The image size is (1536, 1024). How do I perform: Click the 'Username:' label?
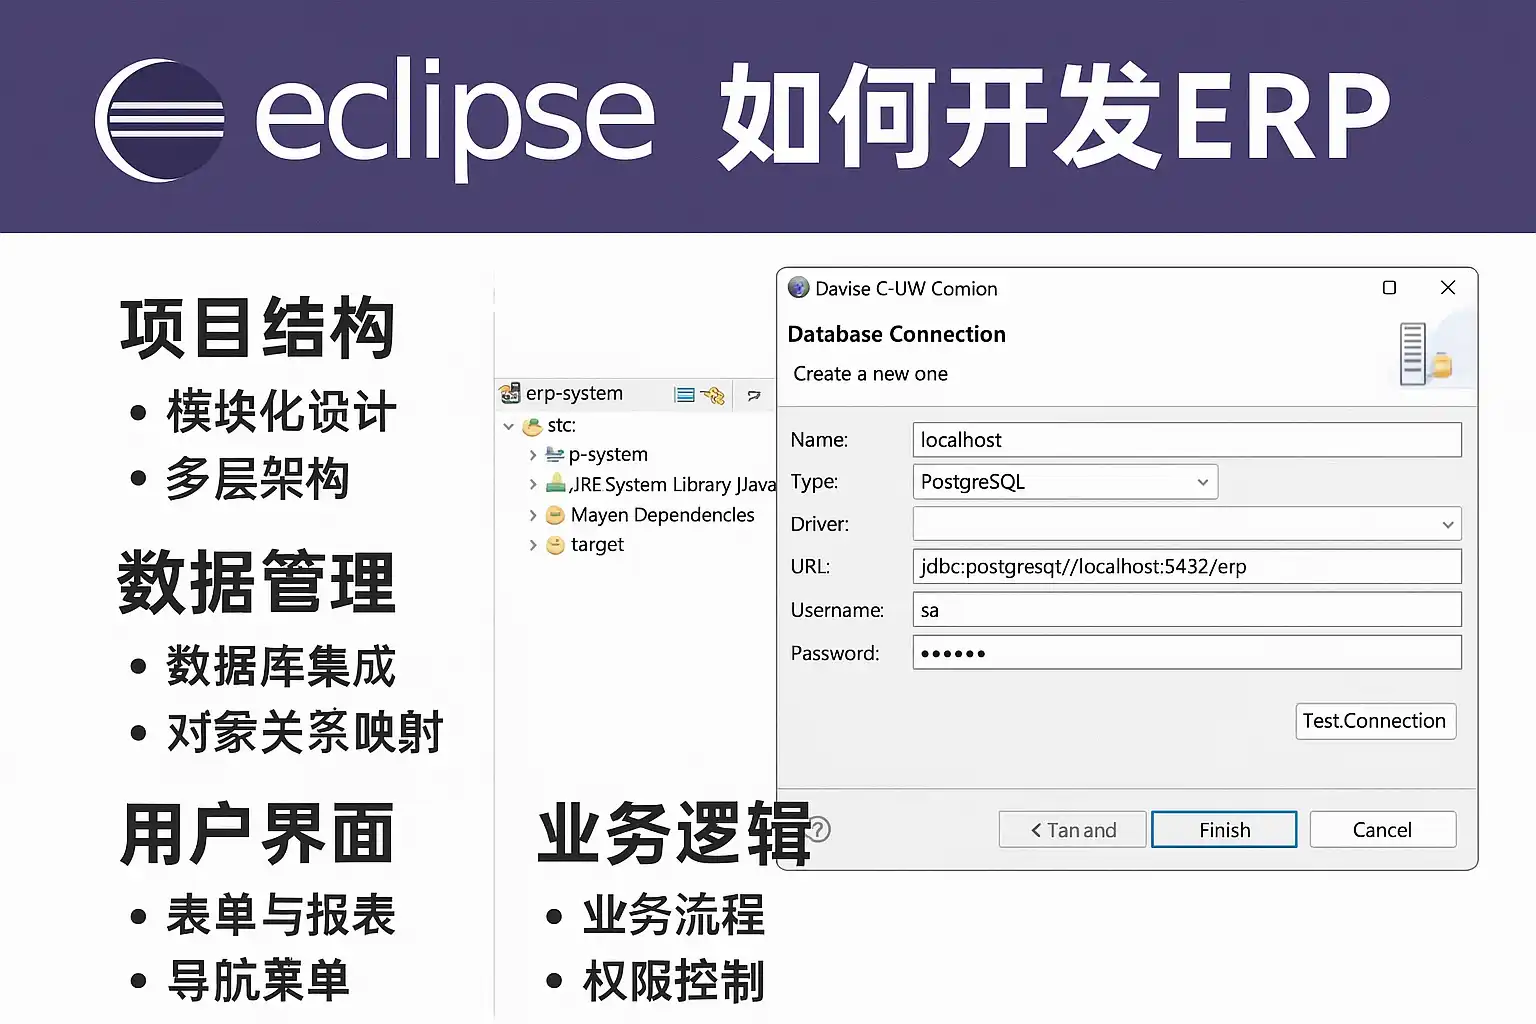[x=837, y=610]
